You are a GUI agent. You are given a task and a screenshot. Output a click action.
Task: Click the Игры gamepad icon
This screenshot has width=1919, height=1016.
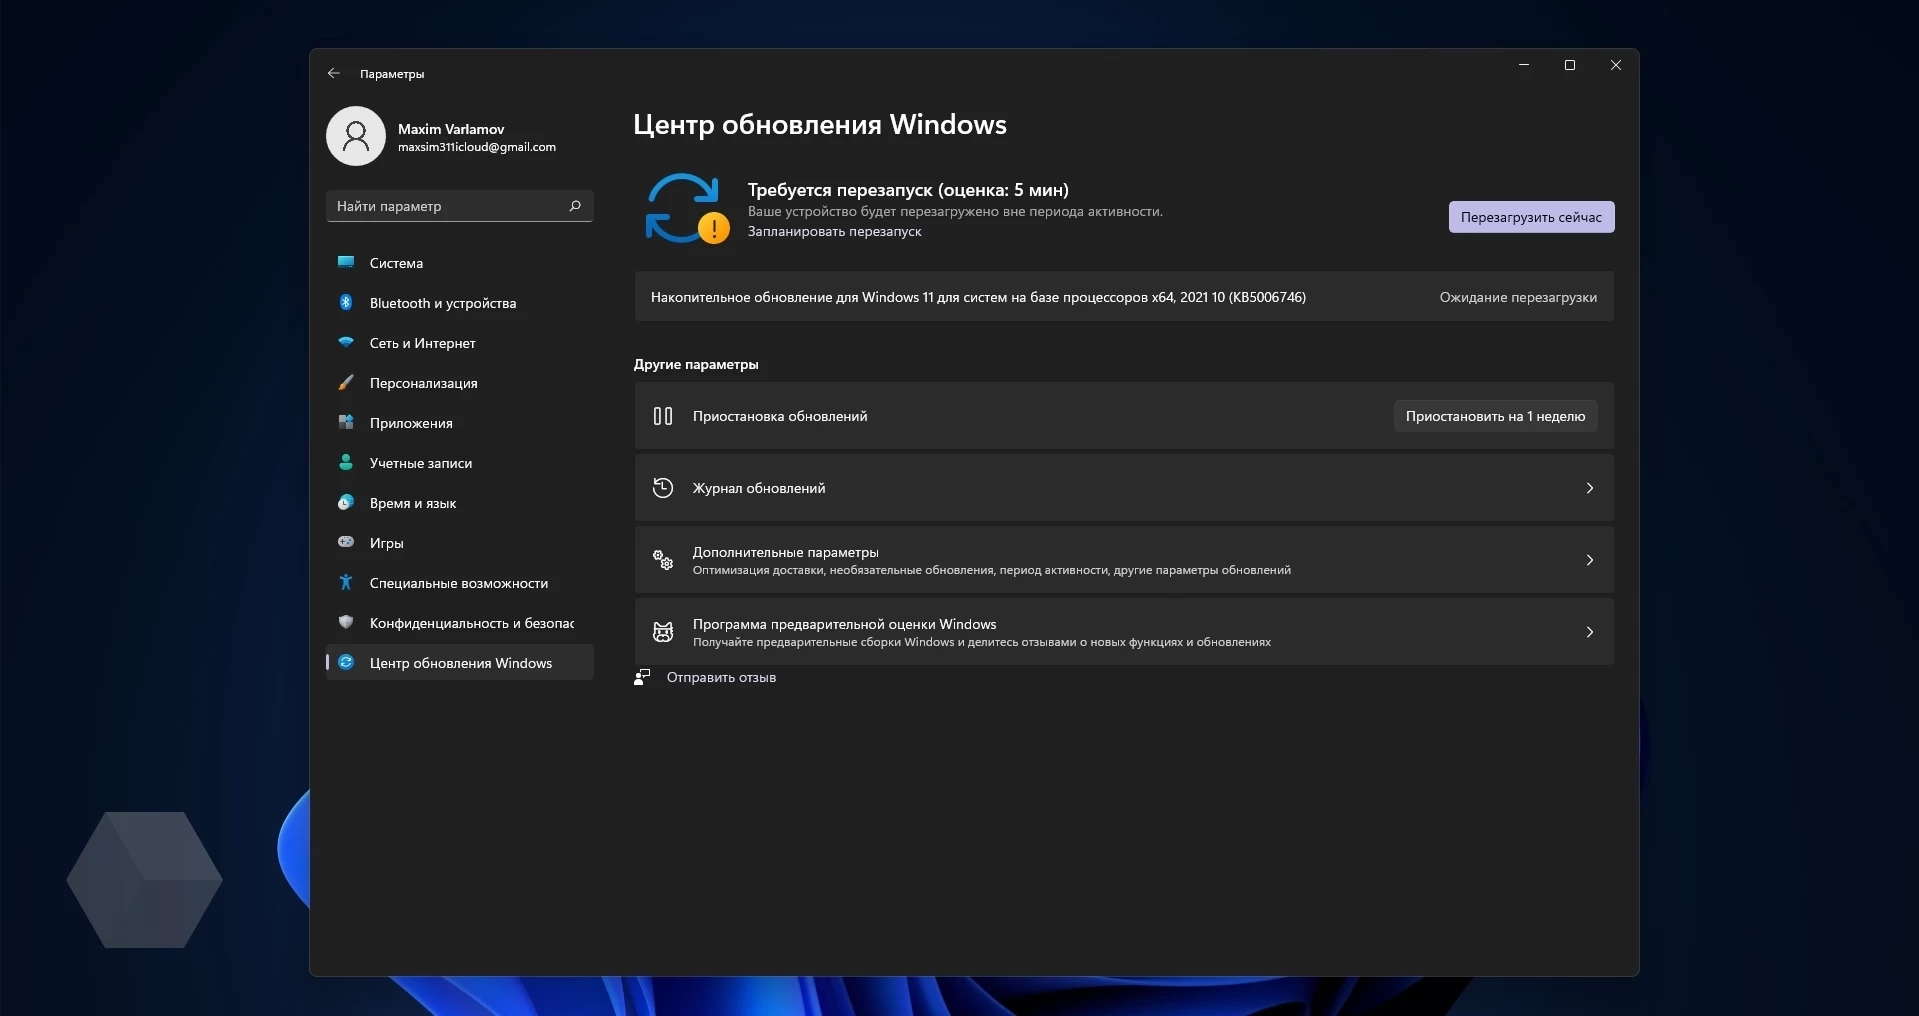point(346,542)
